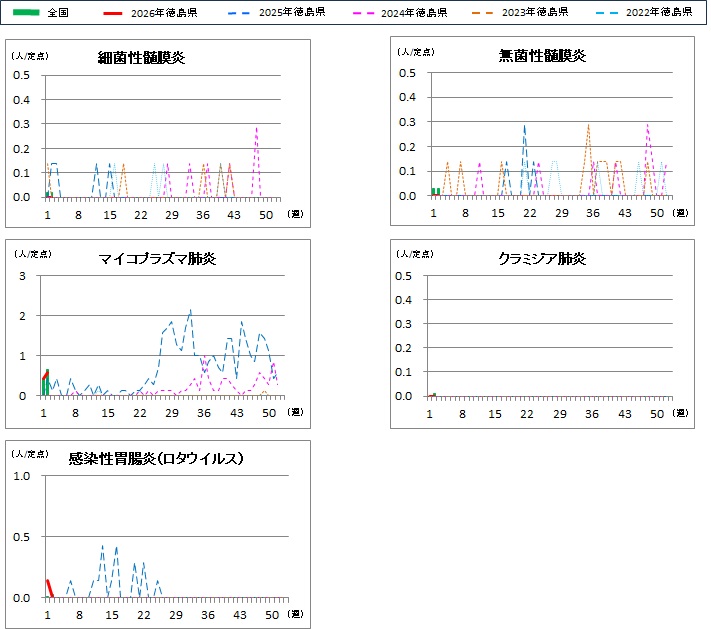Click the クラミジア肺炎 chart title
The width and height of the screenshot is (711, 629).
542,259
